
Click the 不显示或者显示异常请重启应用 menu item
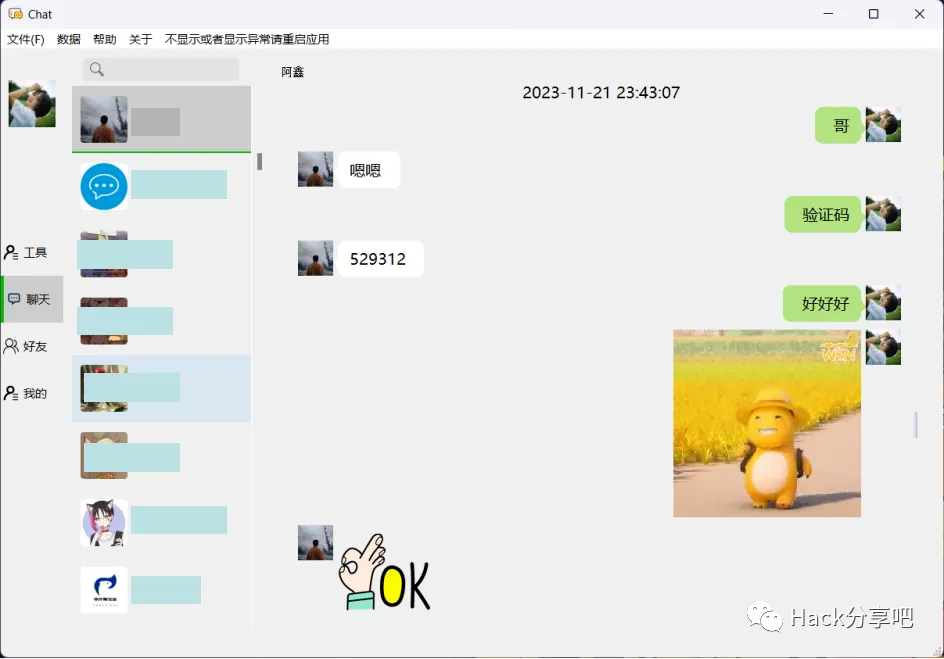[x=247, y=39]
